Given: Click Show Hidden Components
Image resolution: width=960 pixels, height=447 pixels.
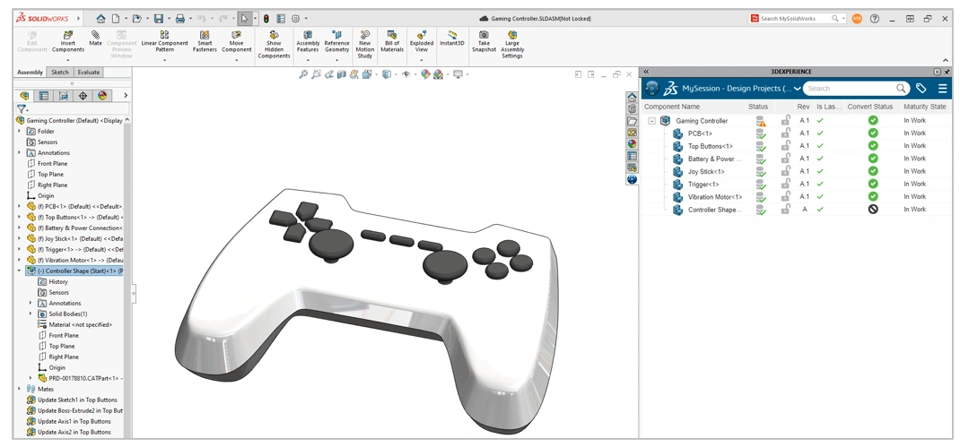Looking at the screenshot, I should click(274, 45).
